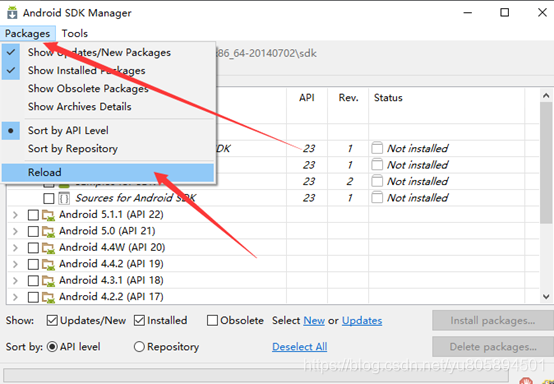This screenshot has height=384, width=554.
Task: Click the package list scrollbar up arrow
Action: coord(546,95)
